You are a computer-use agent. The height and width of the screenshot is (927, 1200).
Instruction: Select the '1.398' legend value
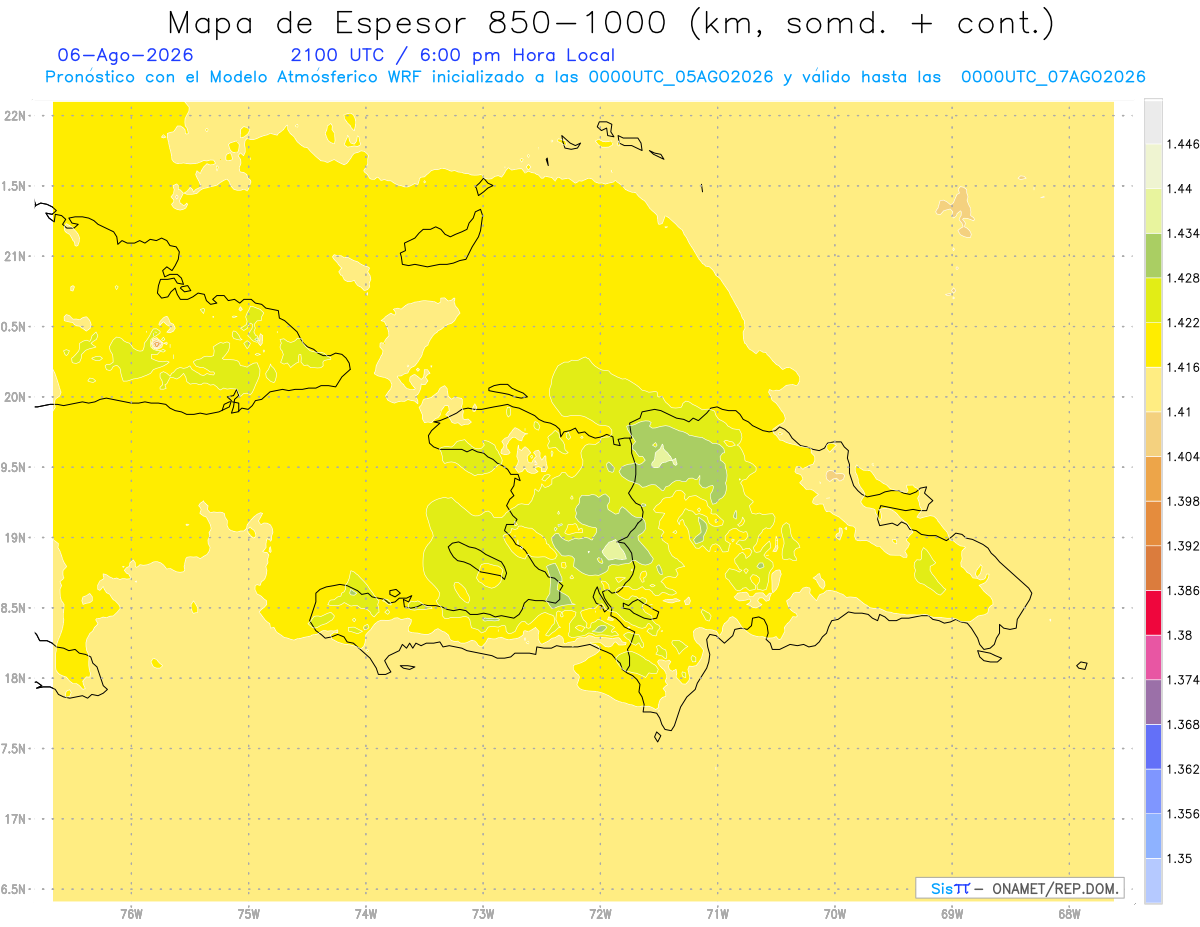coord(1183,501)
